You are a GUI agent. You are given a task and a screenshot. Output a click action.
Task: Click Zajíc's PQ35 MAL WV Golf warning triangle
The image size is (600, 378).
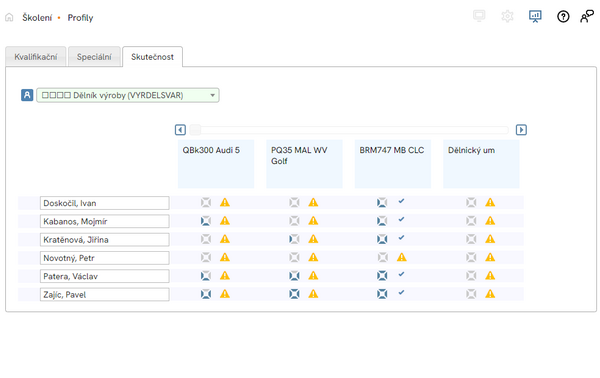tap(313, 294)
